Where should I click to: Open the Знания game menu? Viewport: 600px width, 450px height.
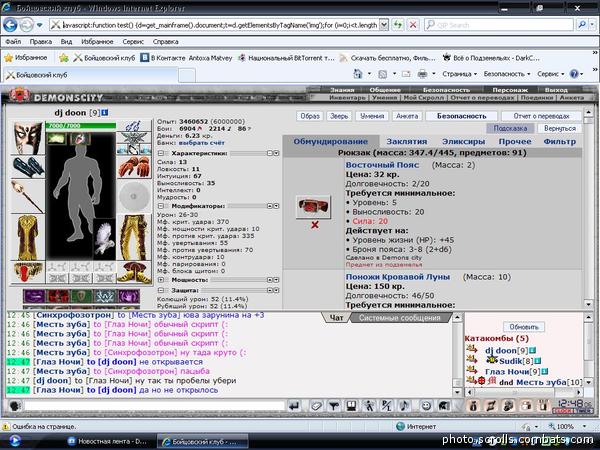click(x=342, y=90)
